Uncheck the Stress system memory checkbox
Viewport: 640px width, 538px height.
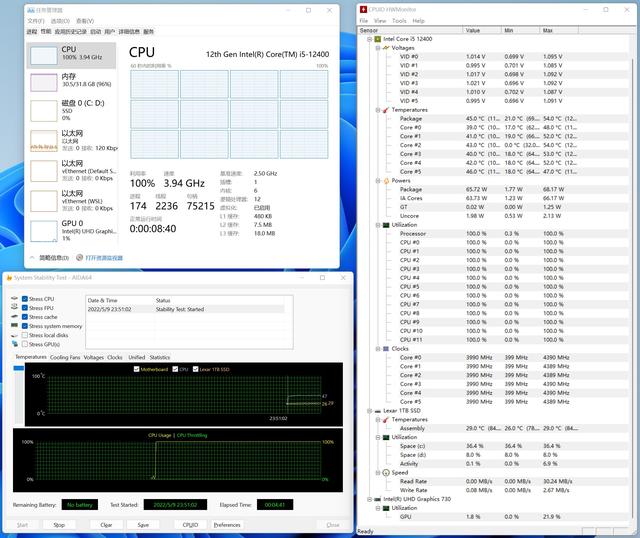[x=24, y=326]
